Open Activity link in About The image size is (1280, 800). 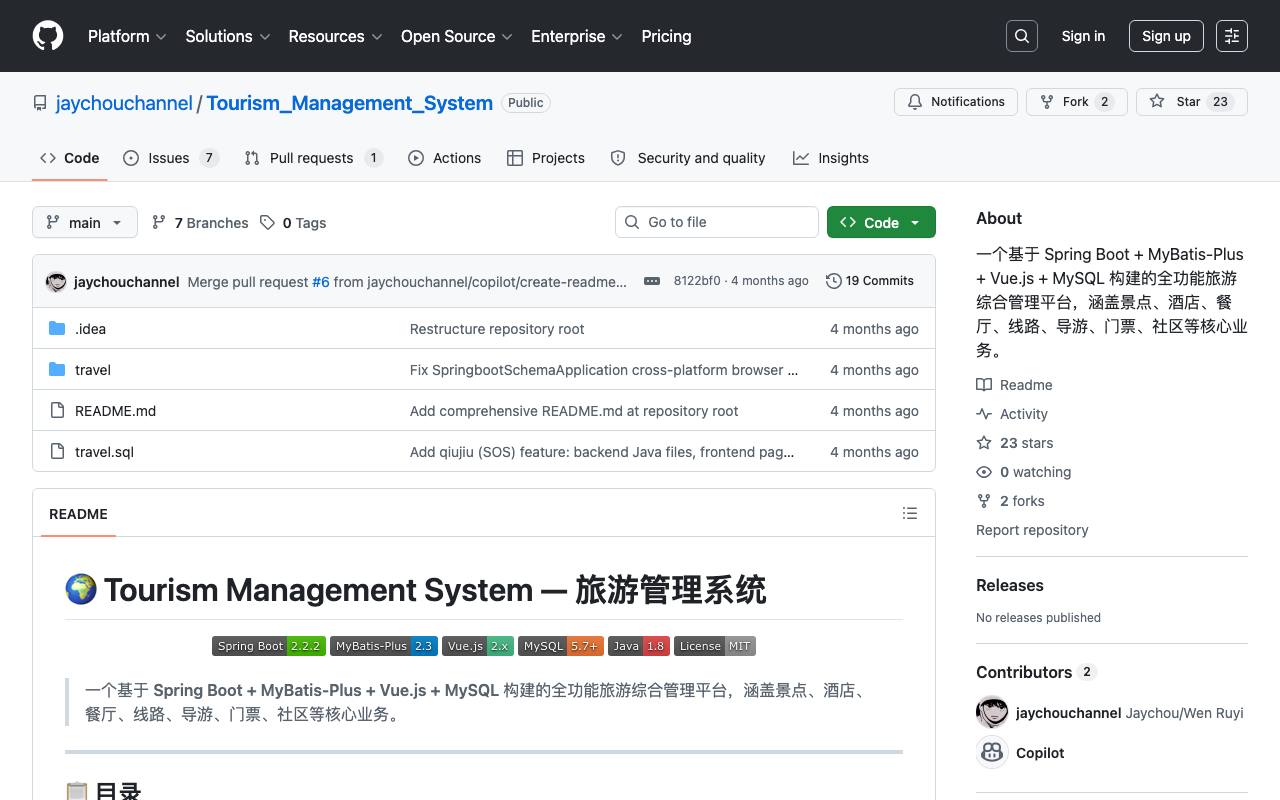click(1012, 414)
